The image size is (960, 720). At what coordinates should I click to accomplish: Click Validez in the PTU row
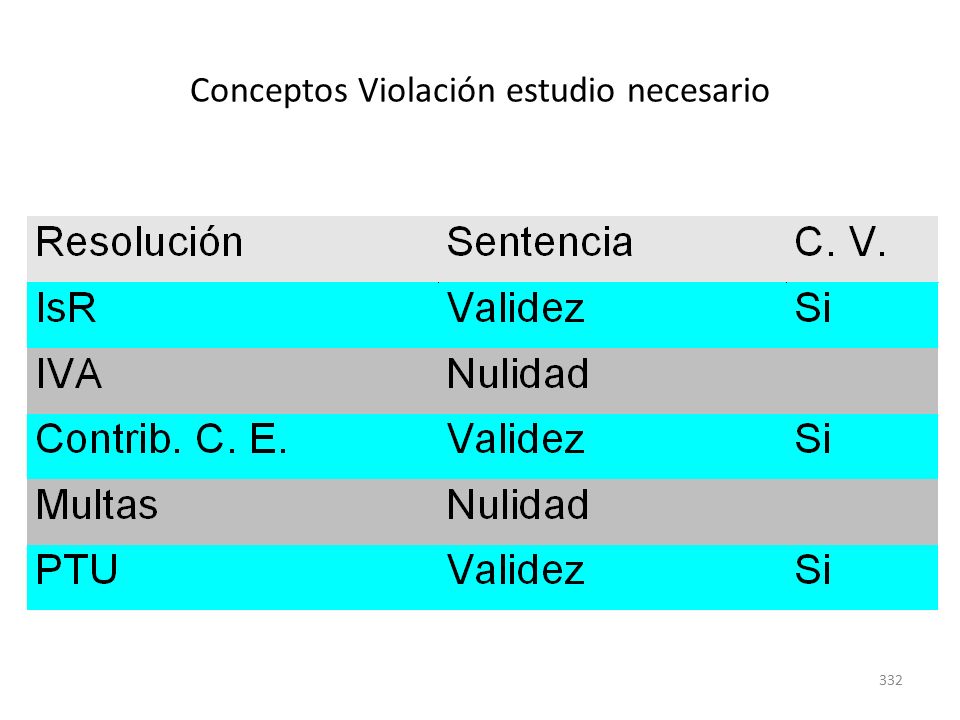pyautogui.click(x=516, y=570)
